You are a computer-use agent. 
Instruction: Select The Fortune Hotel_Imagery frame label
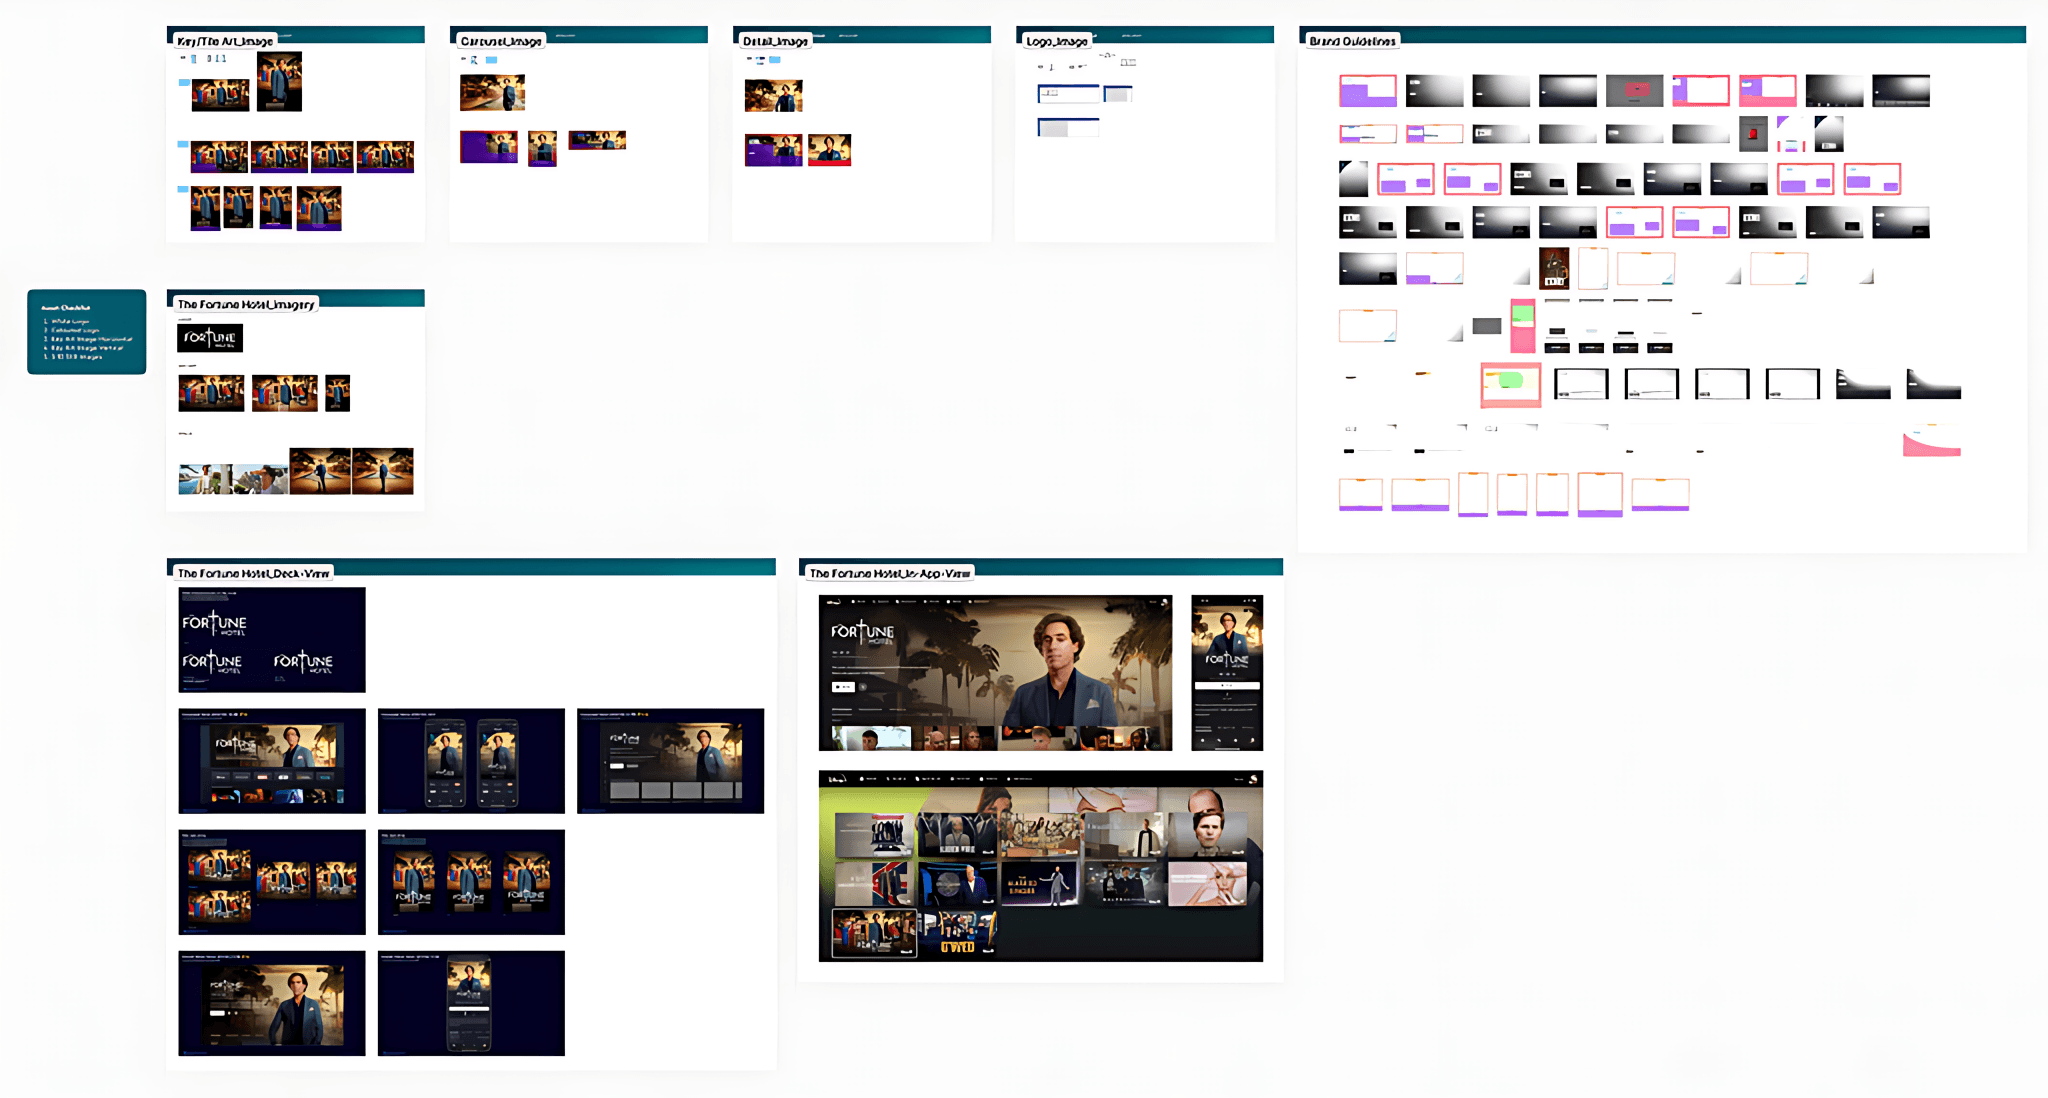[x=245, y=304]
